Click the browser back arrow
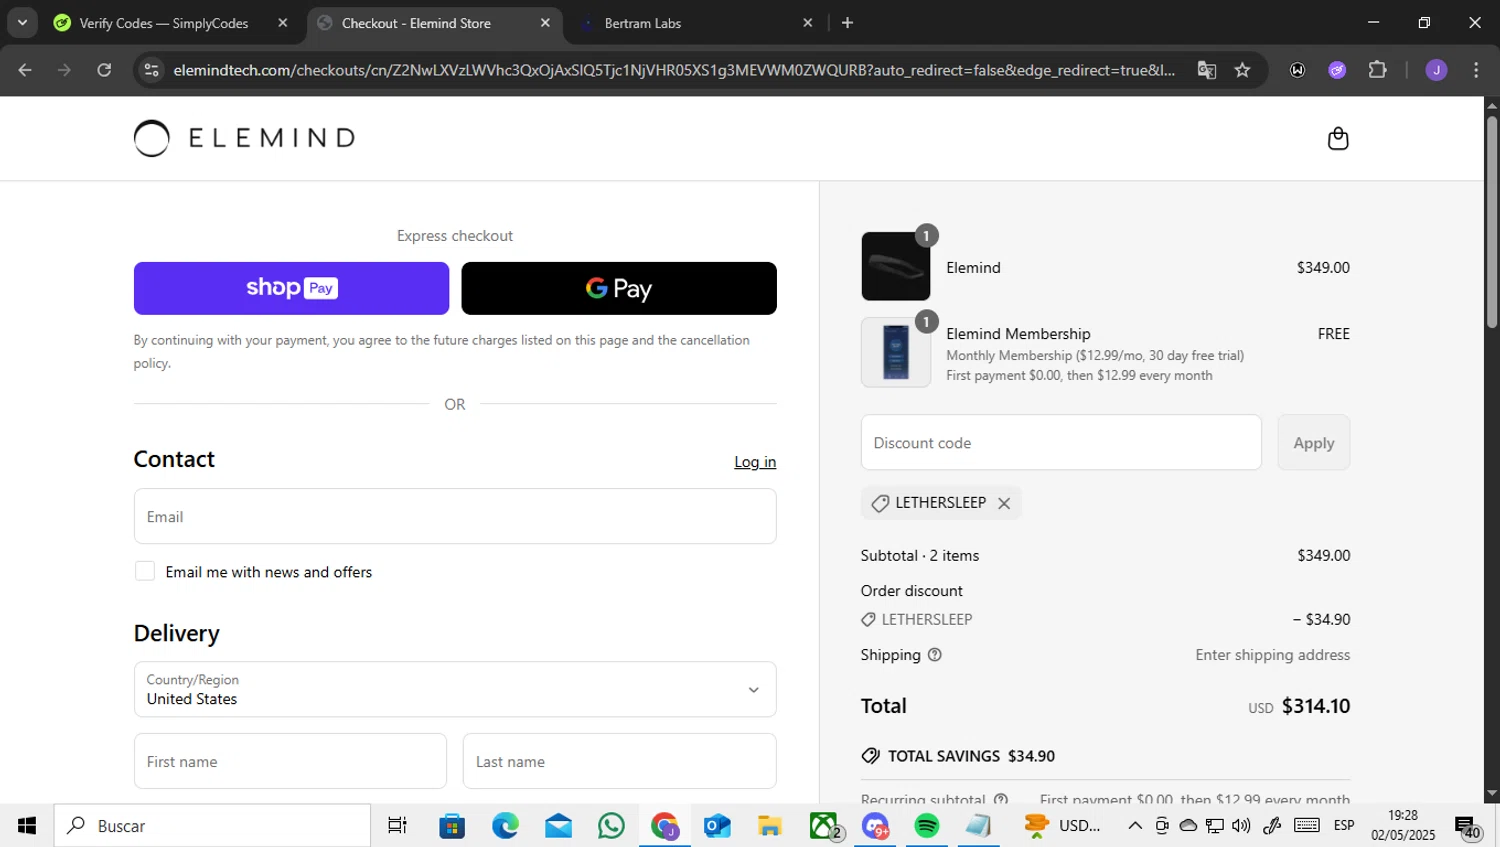This screenshot has height=847, width=1500. 25,70
